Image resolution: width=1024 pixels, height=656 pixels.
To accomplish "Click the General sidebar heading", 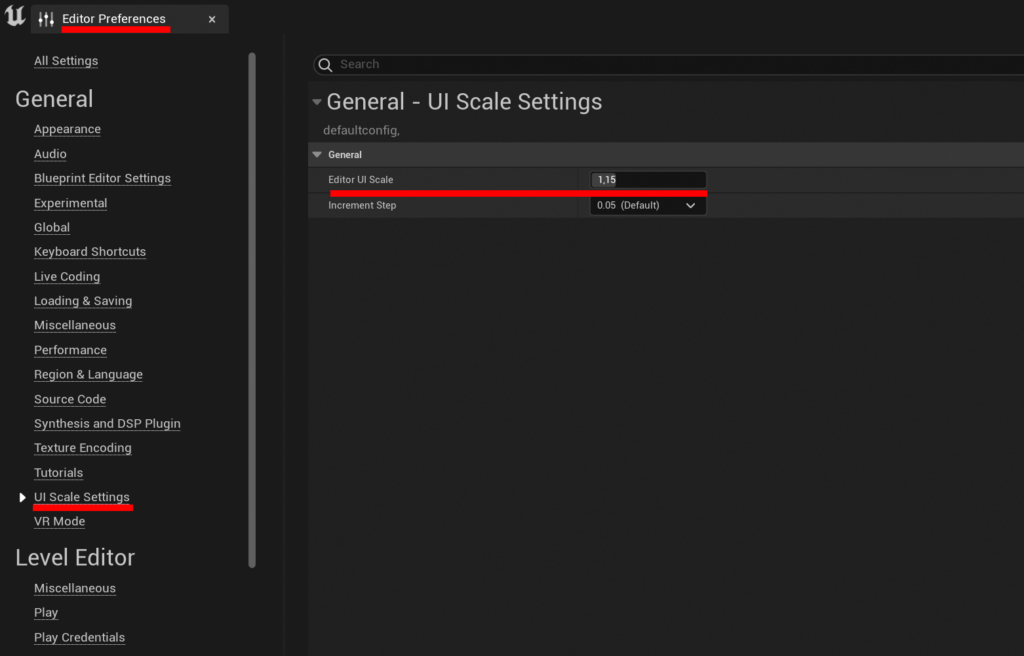I will pyautogui.click(x=54, y=99).
